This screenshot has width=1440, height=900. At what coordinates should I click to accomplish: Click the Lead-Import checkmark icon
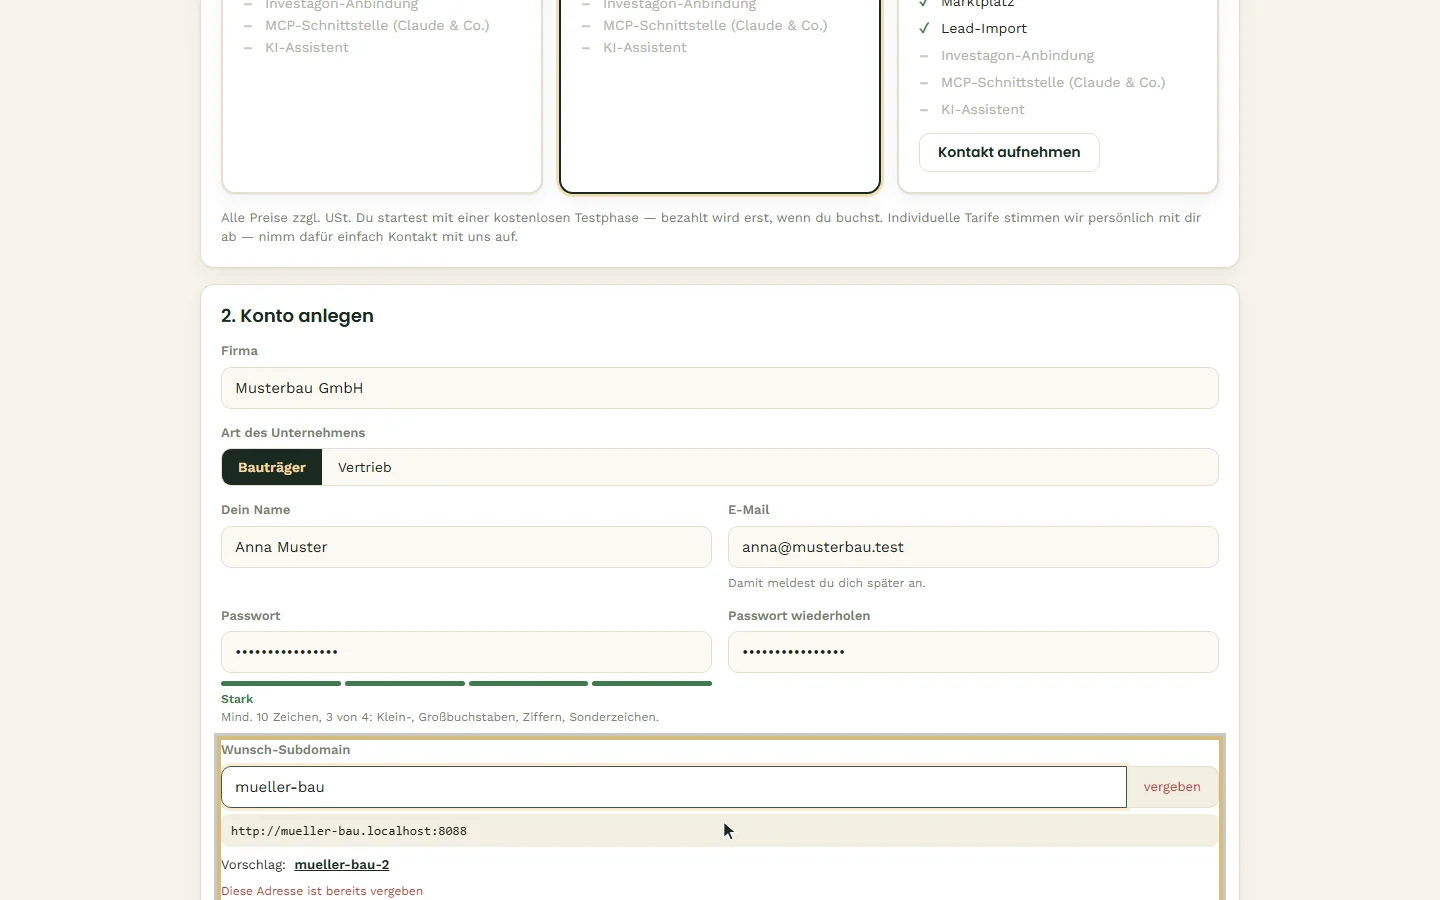(924, 29)
